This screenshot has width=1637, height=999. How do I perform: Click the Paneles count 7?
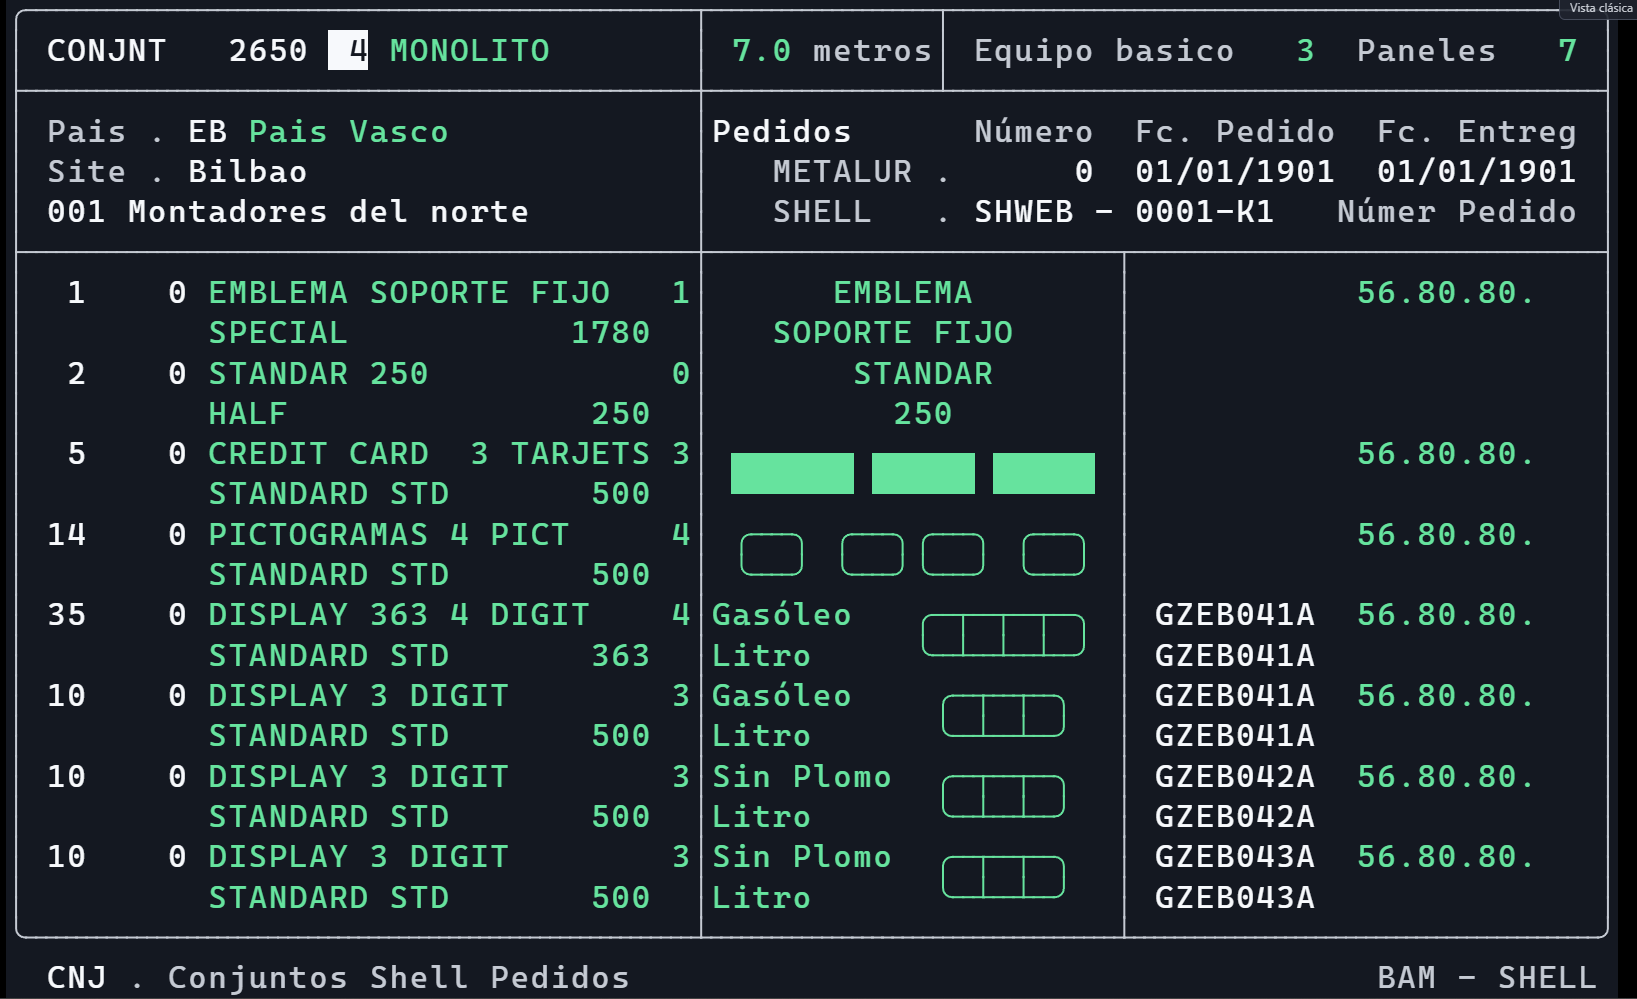coord(1567,51)
